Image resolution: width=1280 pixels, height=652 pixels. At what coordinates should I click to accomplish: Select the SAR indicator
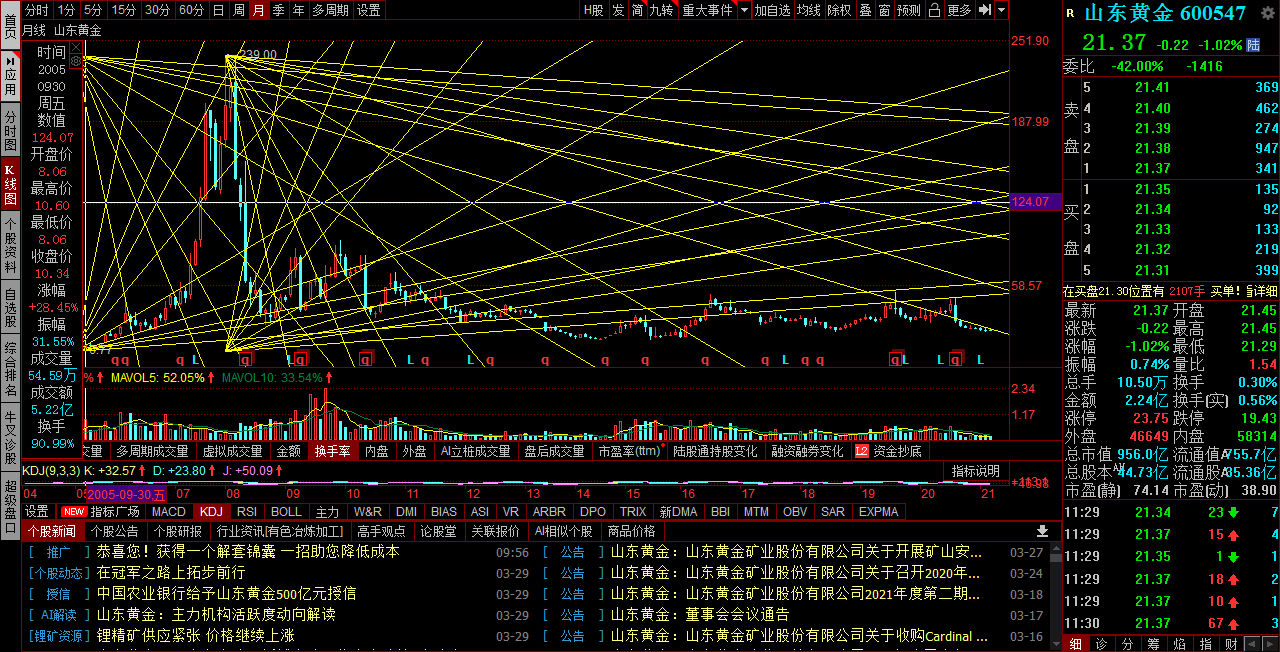pyautogui.click(x=833, y=512)
